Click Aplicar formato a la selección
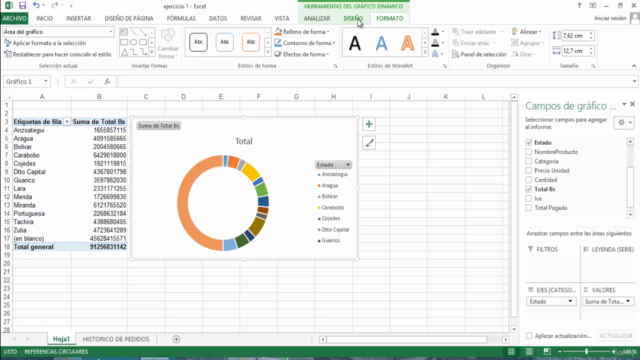The height and width of the screenshot is (360, 640). (x=45, y=43)
